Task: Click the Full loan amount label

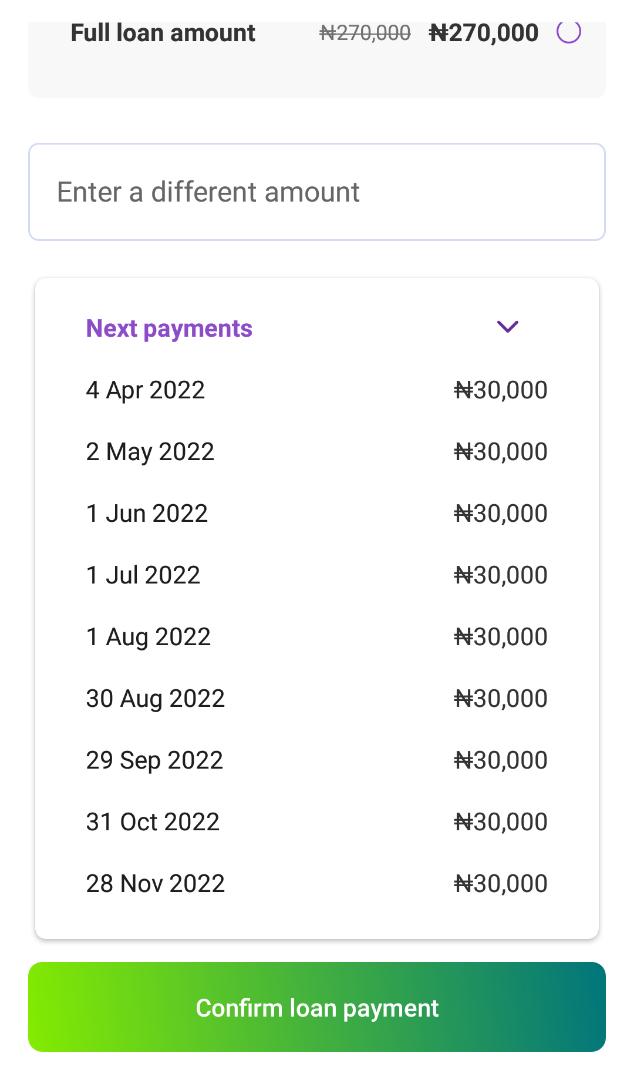Action: tap(162, 33)
